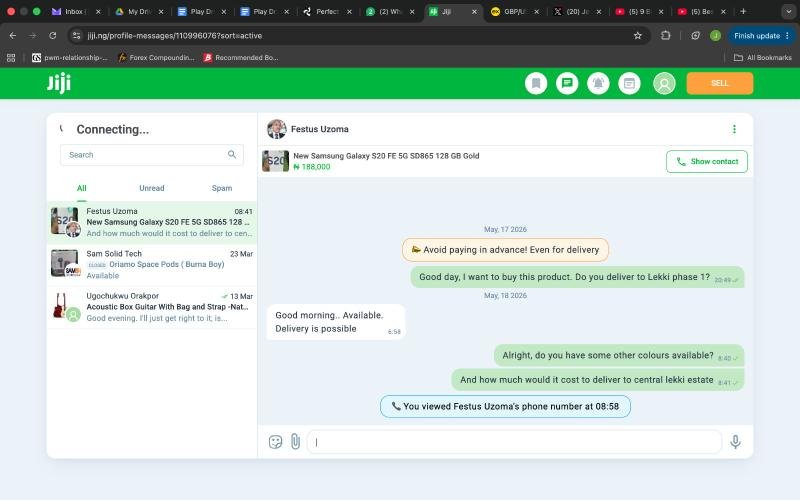Click the message text input box
800x500 pixels.
pyautogui.click(x=514, y=442)
